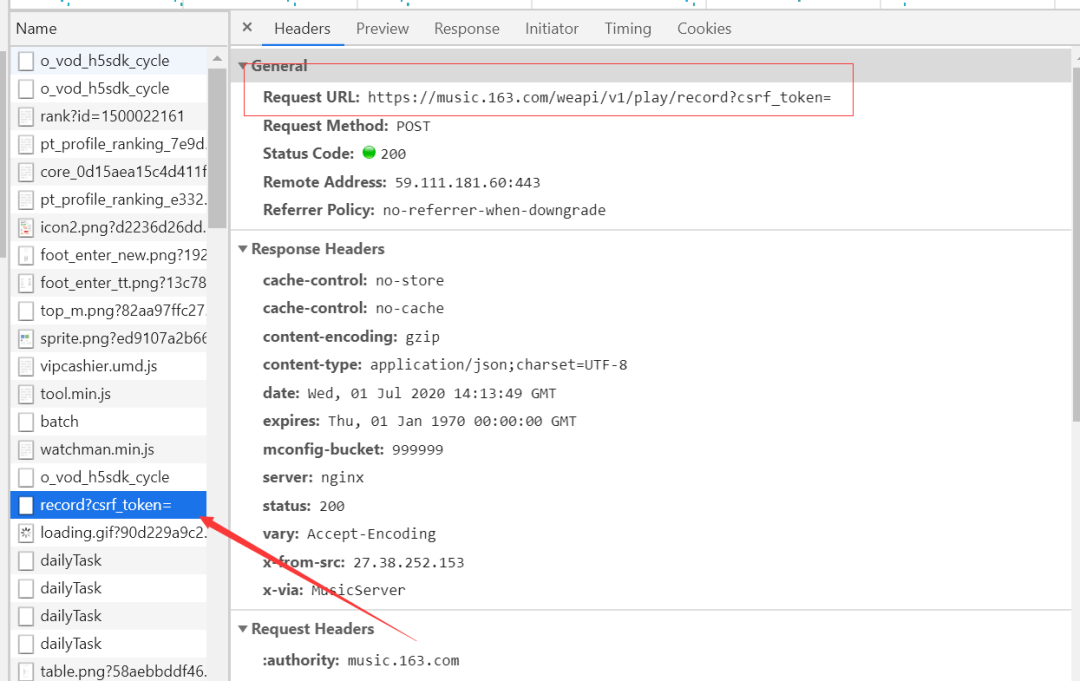
Task: Click the foot_enter_new.png file icon
Action: [x=26, y=255]
